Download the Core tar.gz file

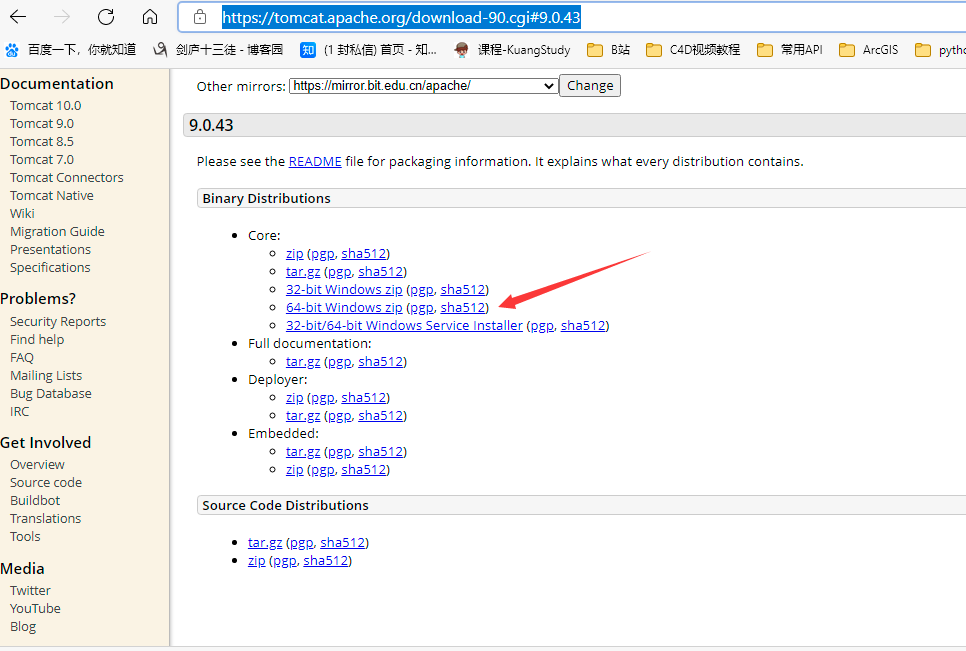click(303, 272)
